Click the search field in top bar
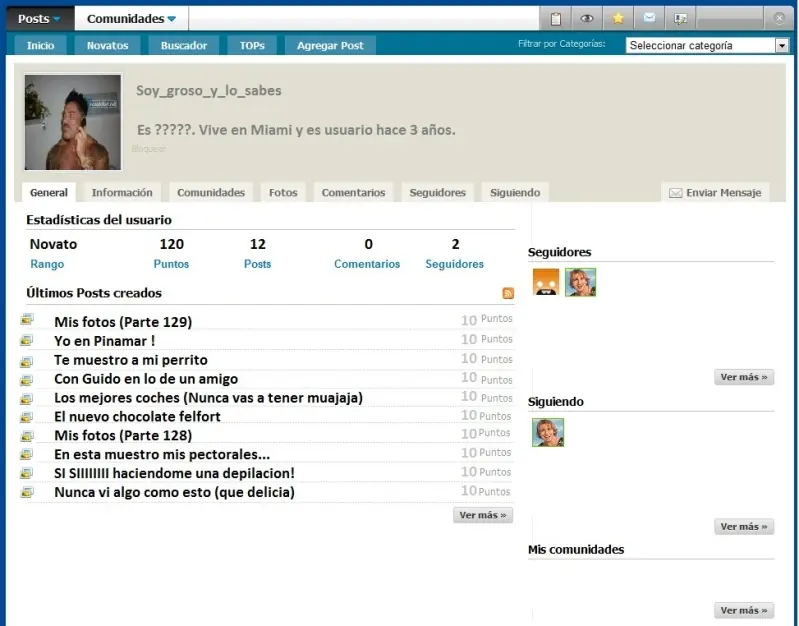 364,19
